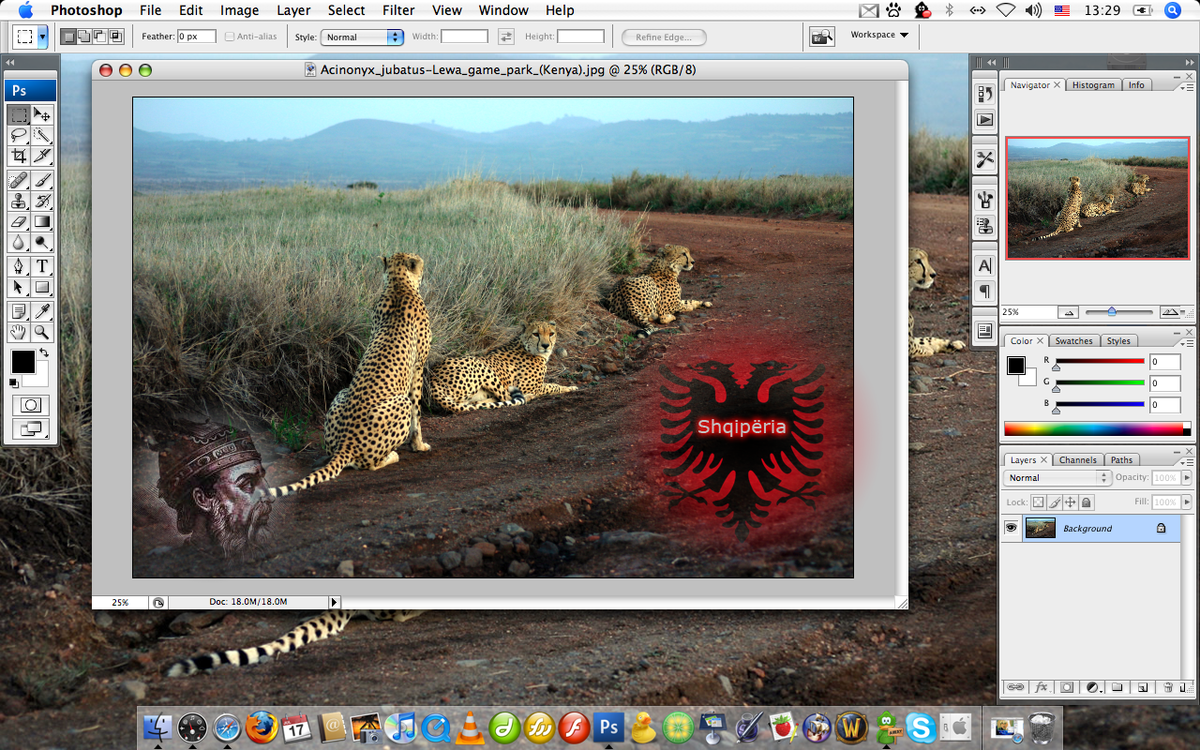
Task: Select the Pen tool
Action: pos(18,267)
